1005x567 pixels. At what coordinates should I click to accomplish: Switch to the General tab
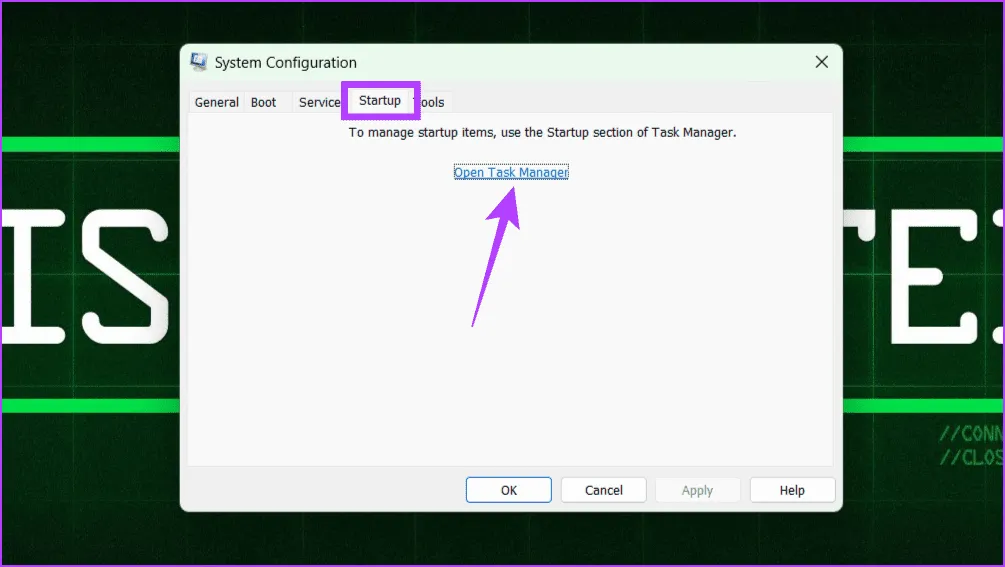click(216, 102)
